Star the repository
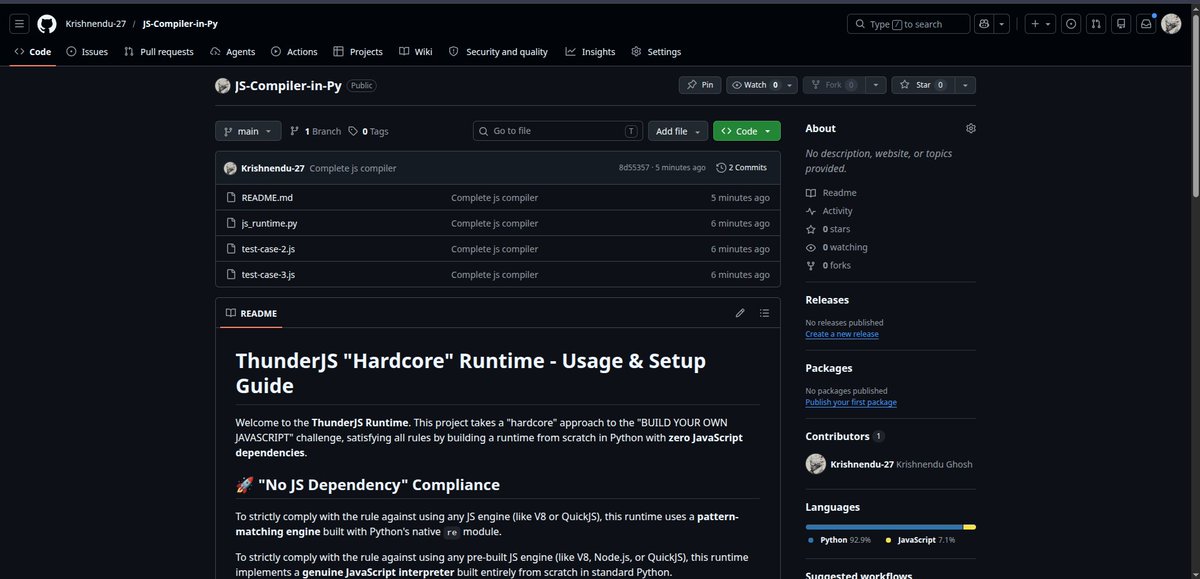 coord(922,85)
